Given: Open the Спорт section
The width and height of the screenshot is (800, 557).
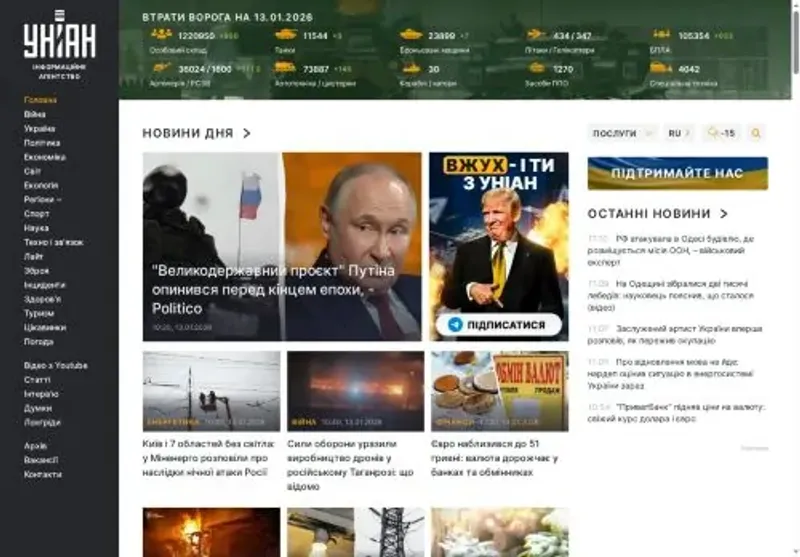Looking at the screenshot, I should point(37,214).
